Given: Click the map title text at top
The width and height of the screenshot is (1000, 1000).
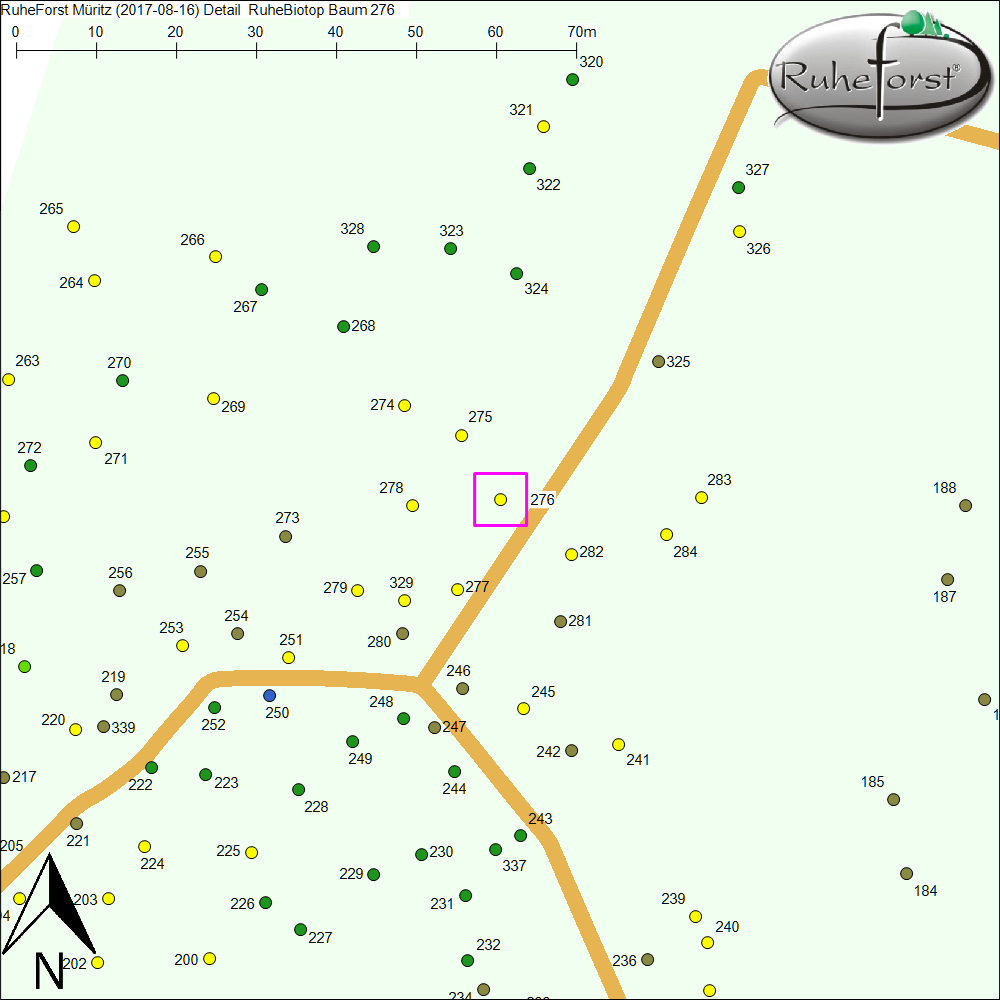Looking at the screenshot, I should tap(198, 10).
